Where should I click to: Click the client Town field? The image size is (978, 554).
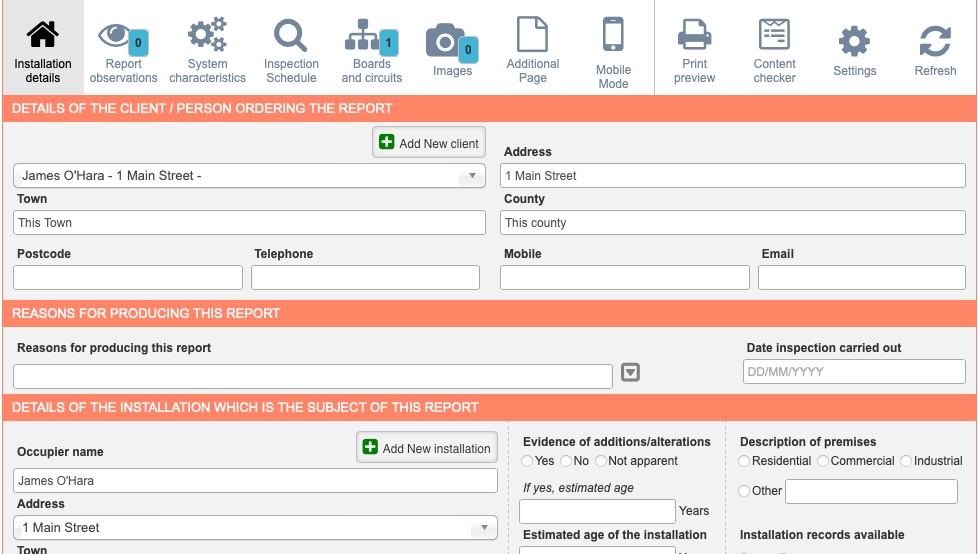(249, 223)
